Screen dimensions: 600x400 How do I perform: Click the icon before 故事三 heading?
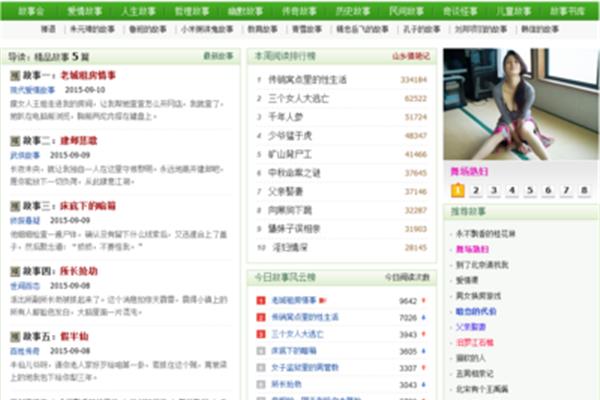15,206
